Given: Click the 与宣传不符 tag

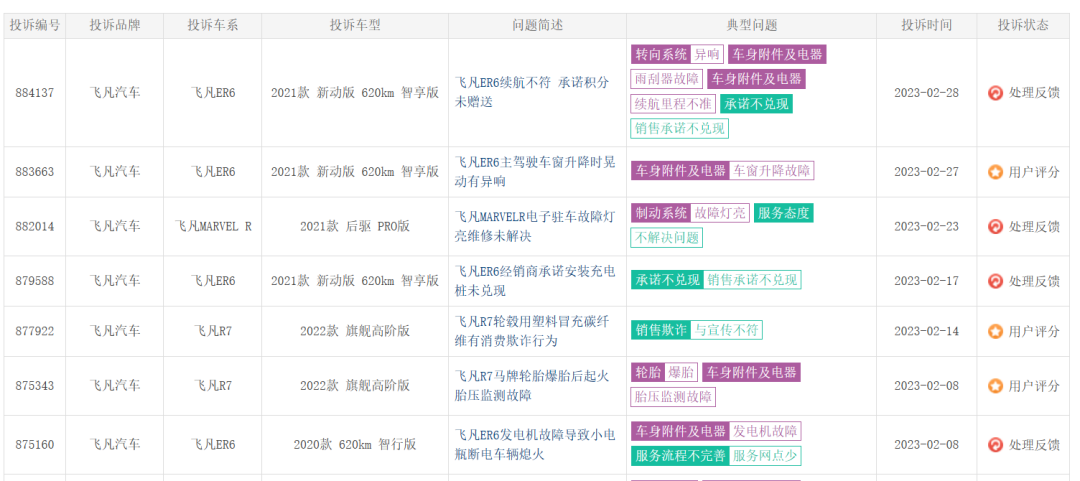Looking at the screenshot, I should [726, 330].
